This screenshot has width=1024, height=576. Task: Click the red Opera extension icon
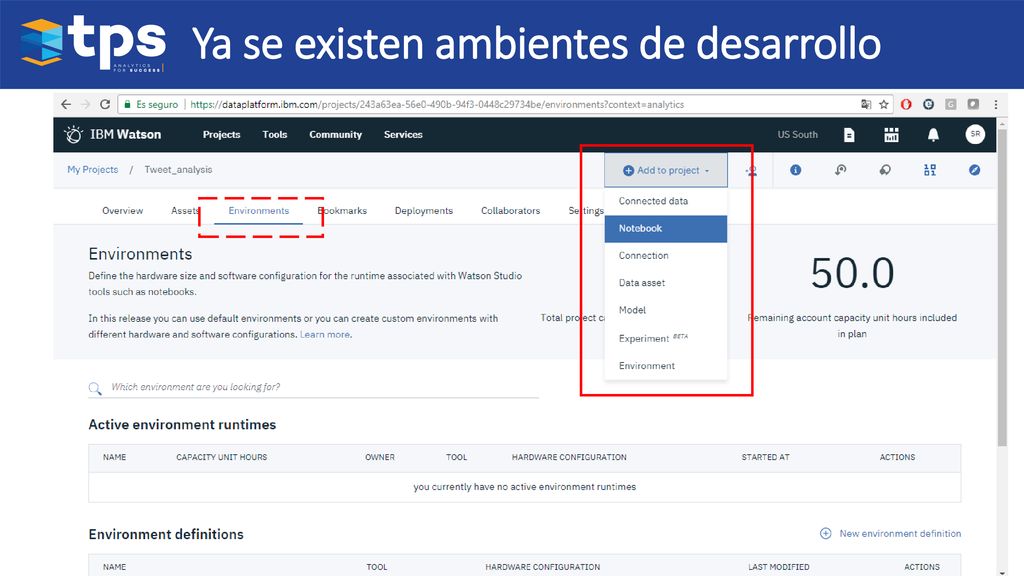(x=906, y=104)
